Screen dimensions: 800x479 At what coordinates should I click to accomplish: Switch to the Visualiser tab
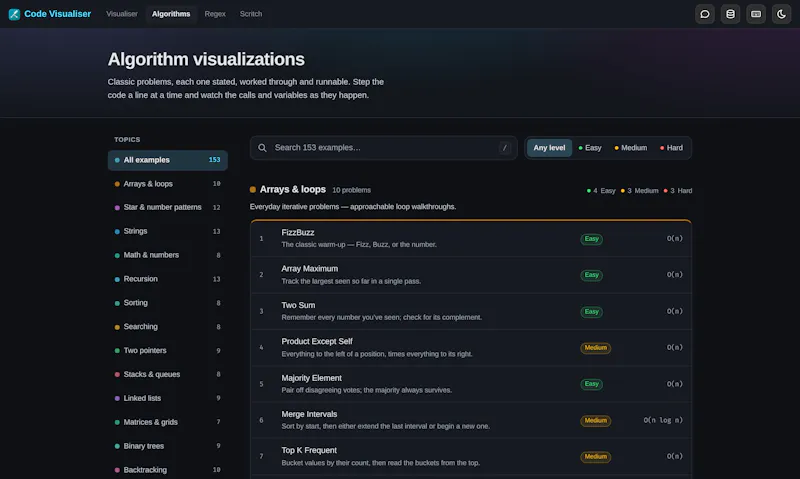tap(122, 14)
